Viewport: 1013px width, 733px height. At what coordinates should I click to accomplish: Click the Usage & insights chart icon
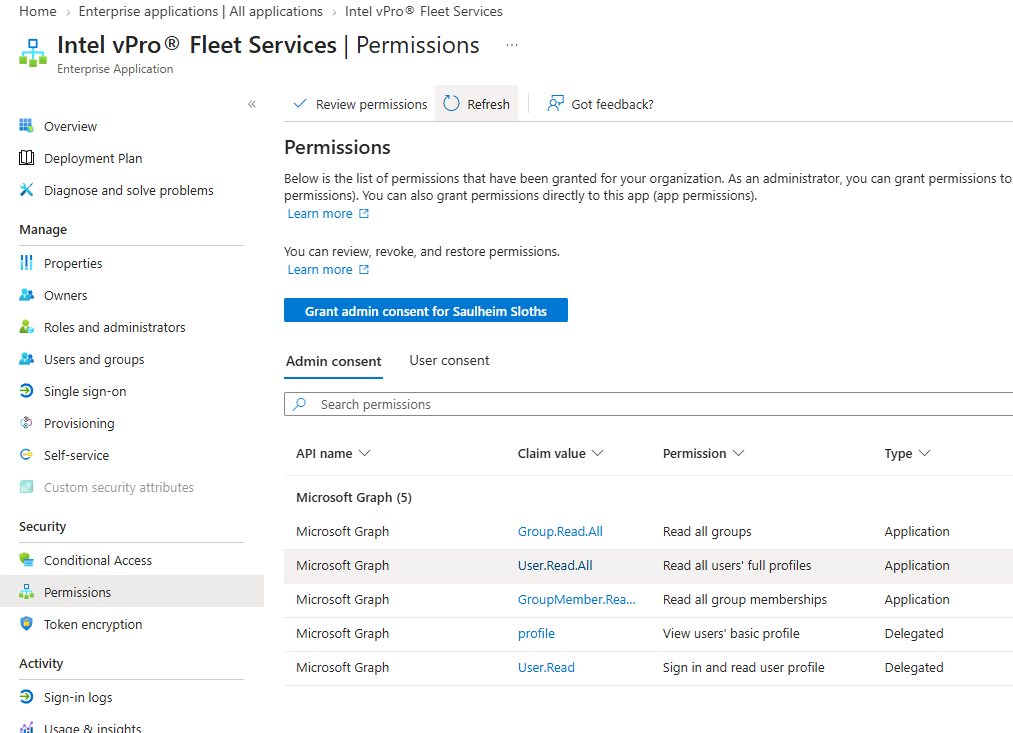26,728
